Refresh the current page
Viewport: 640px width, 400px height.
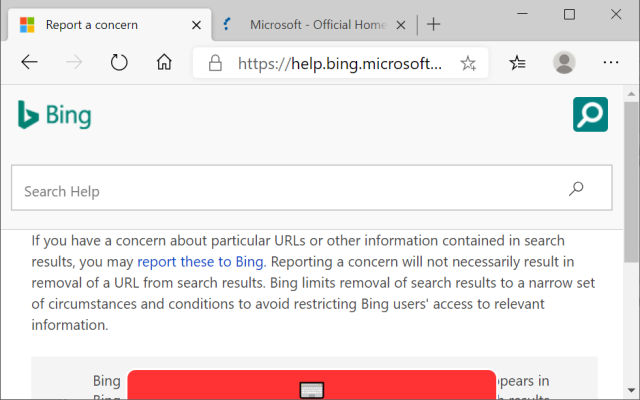coord(119,63)
